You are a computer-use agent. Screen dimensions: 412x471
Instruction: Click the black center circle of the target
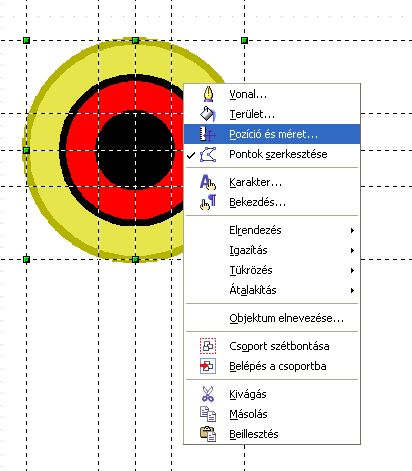(x=135, y=149)
